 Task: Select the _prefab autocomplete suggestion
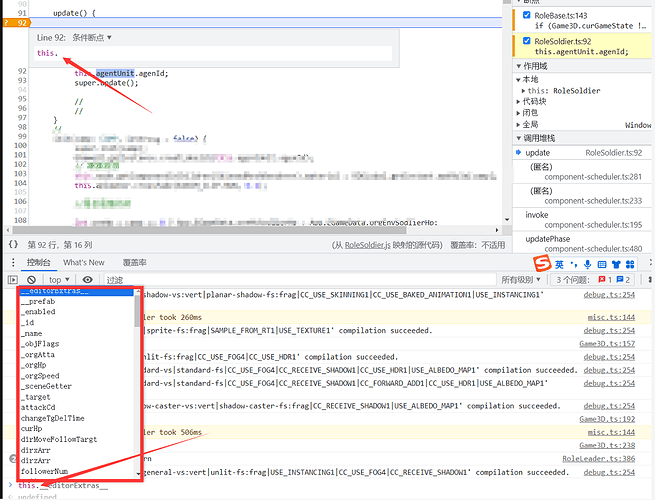point(38,301)
